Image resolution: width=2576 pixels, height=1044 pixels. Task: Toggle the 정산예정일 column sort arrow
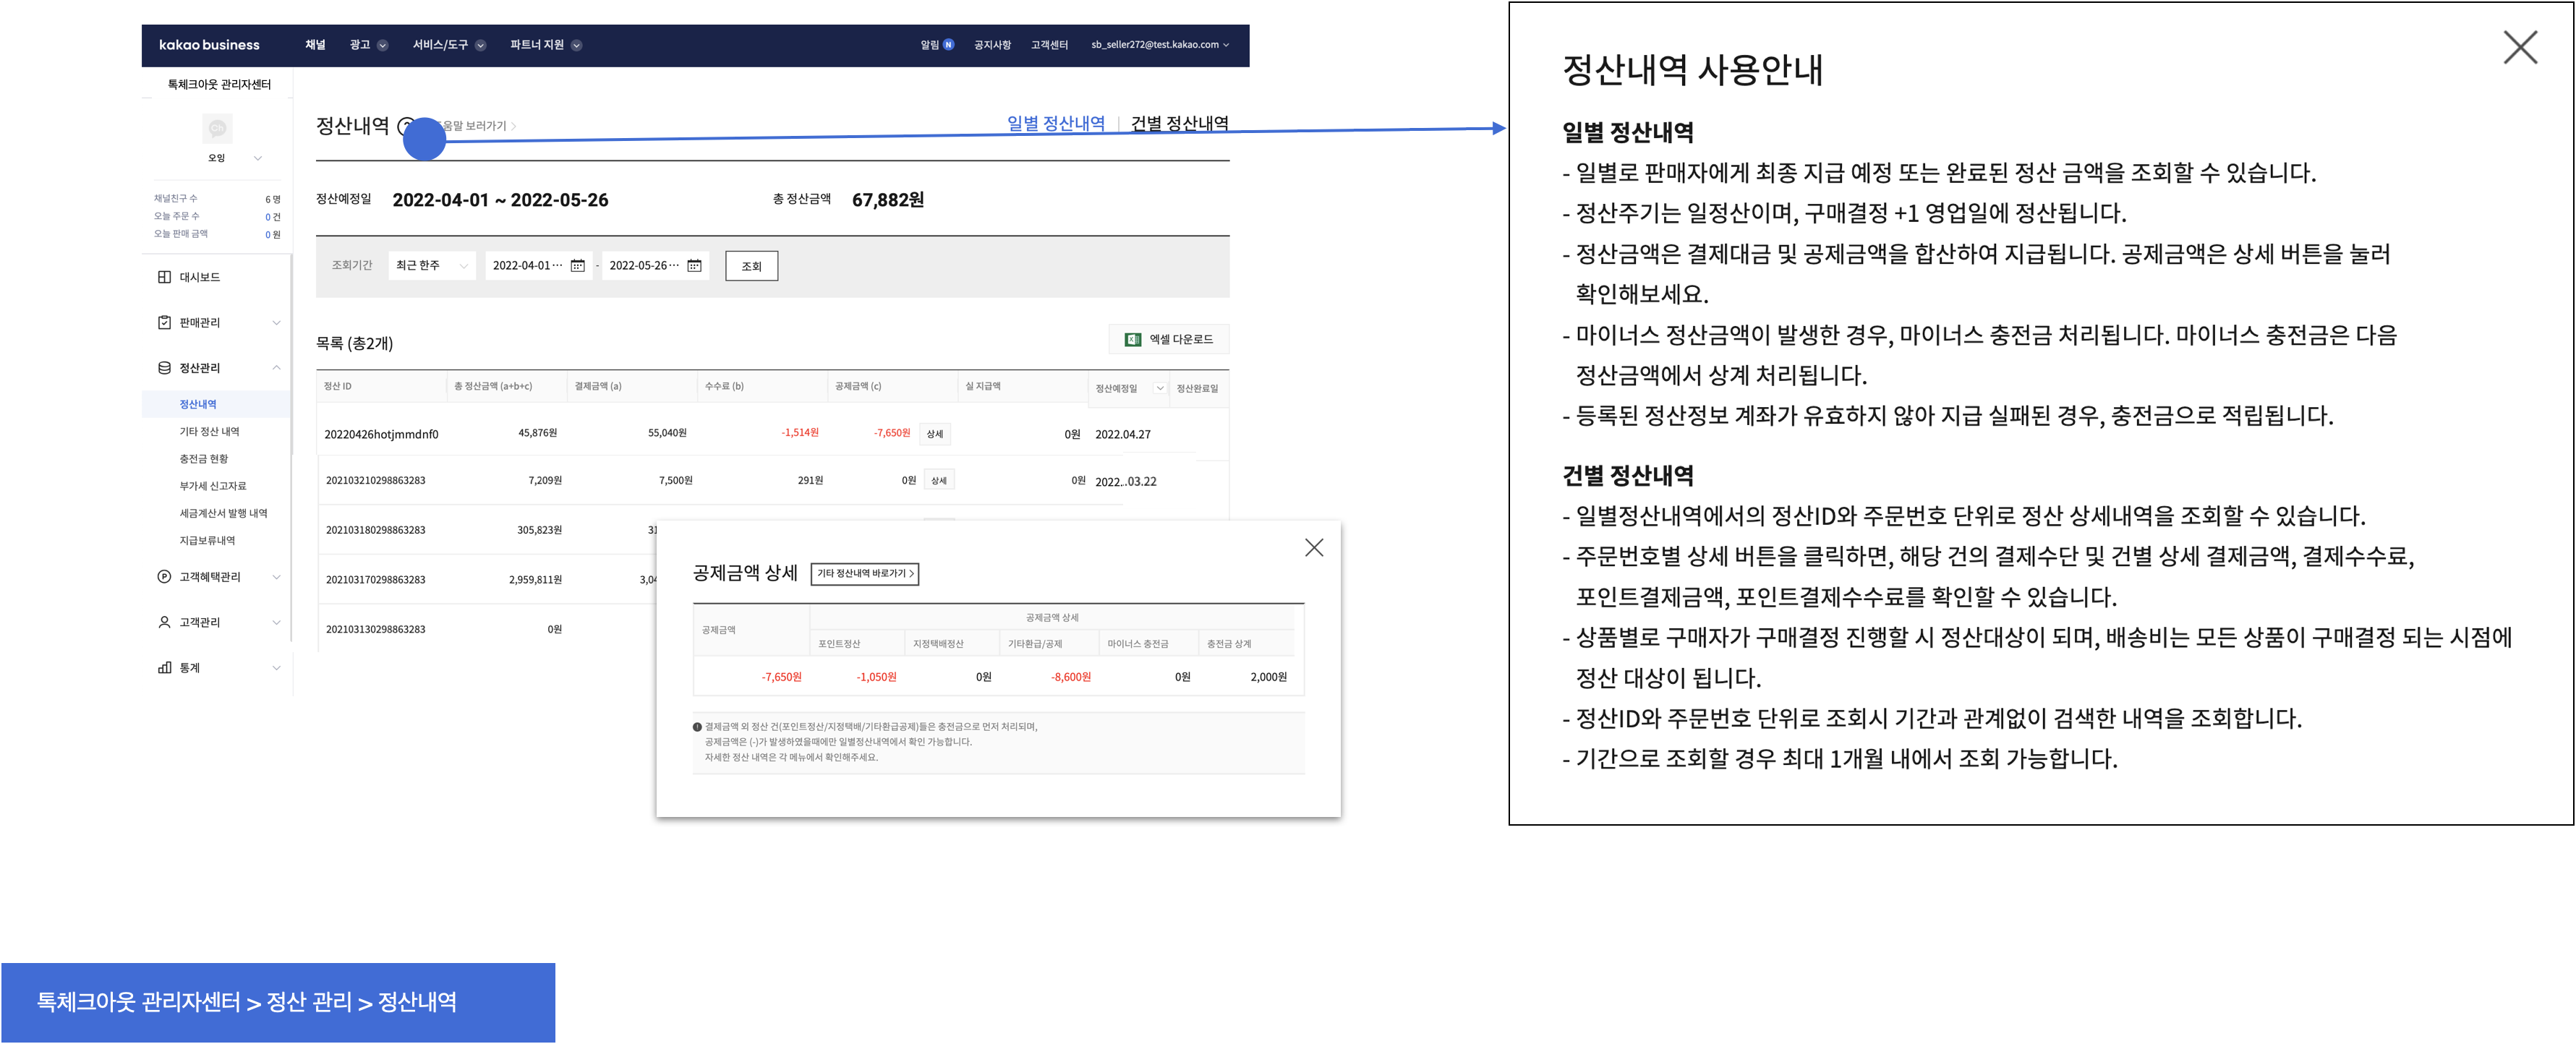click(1159, 388)
